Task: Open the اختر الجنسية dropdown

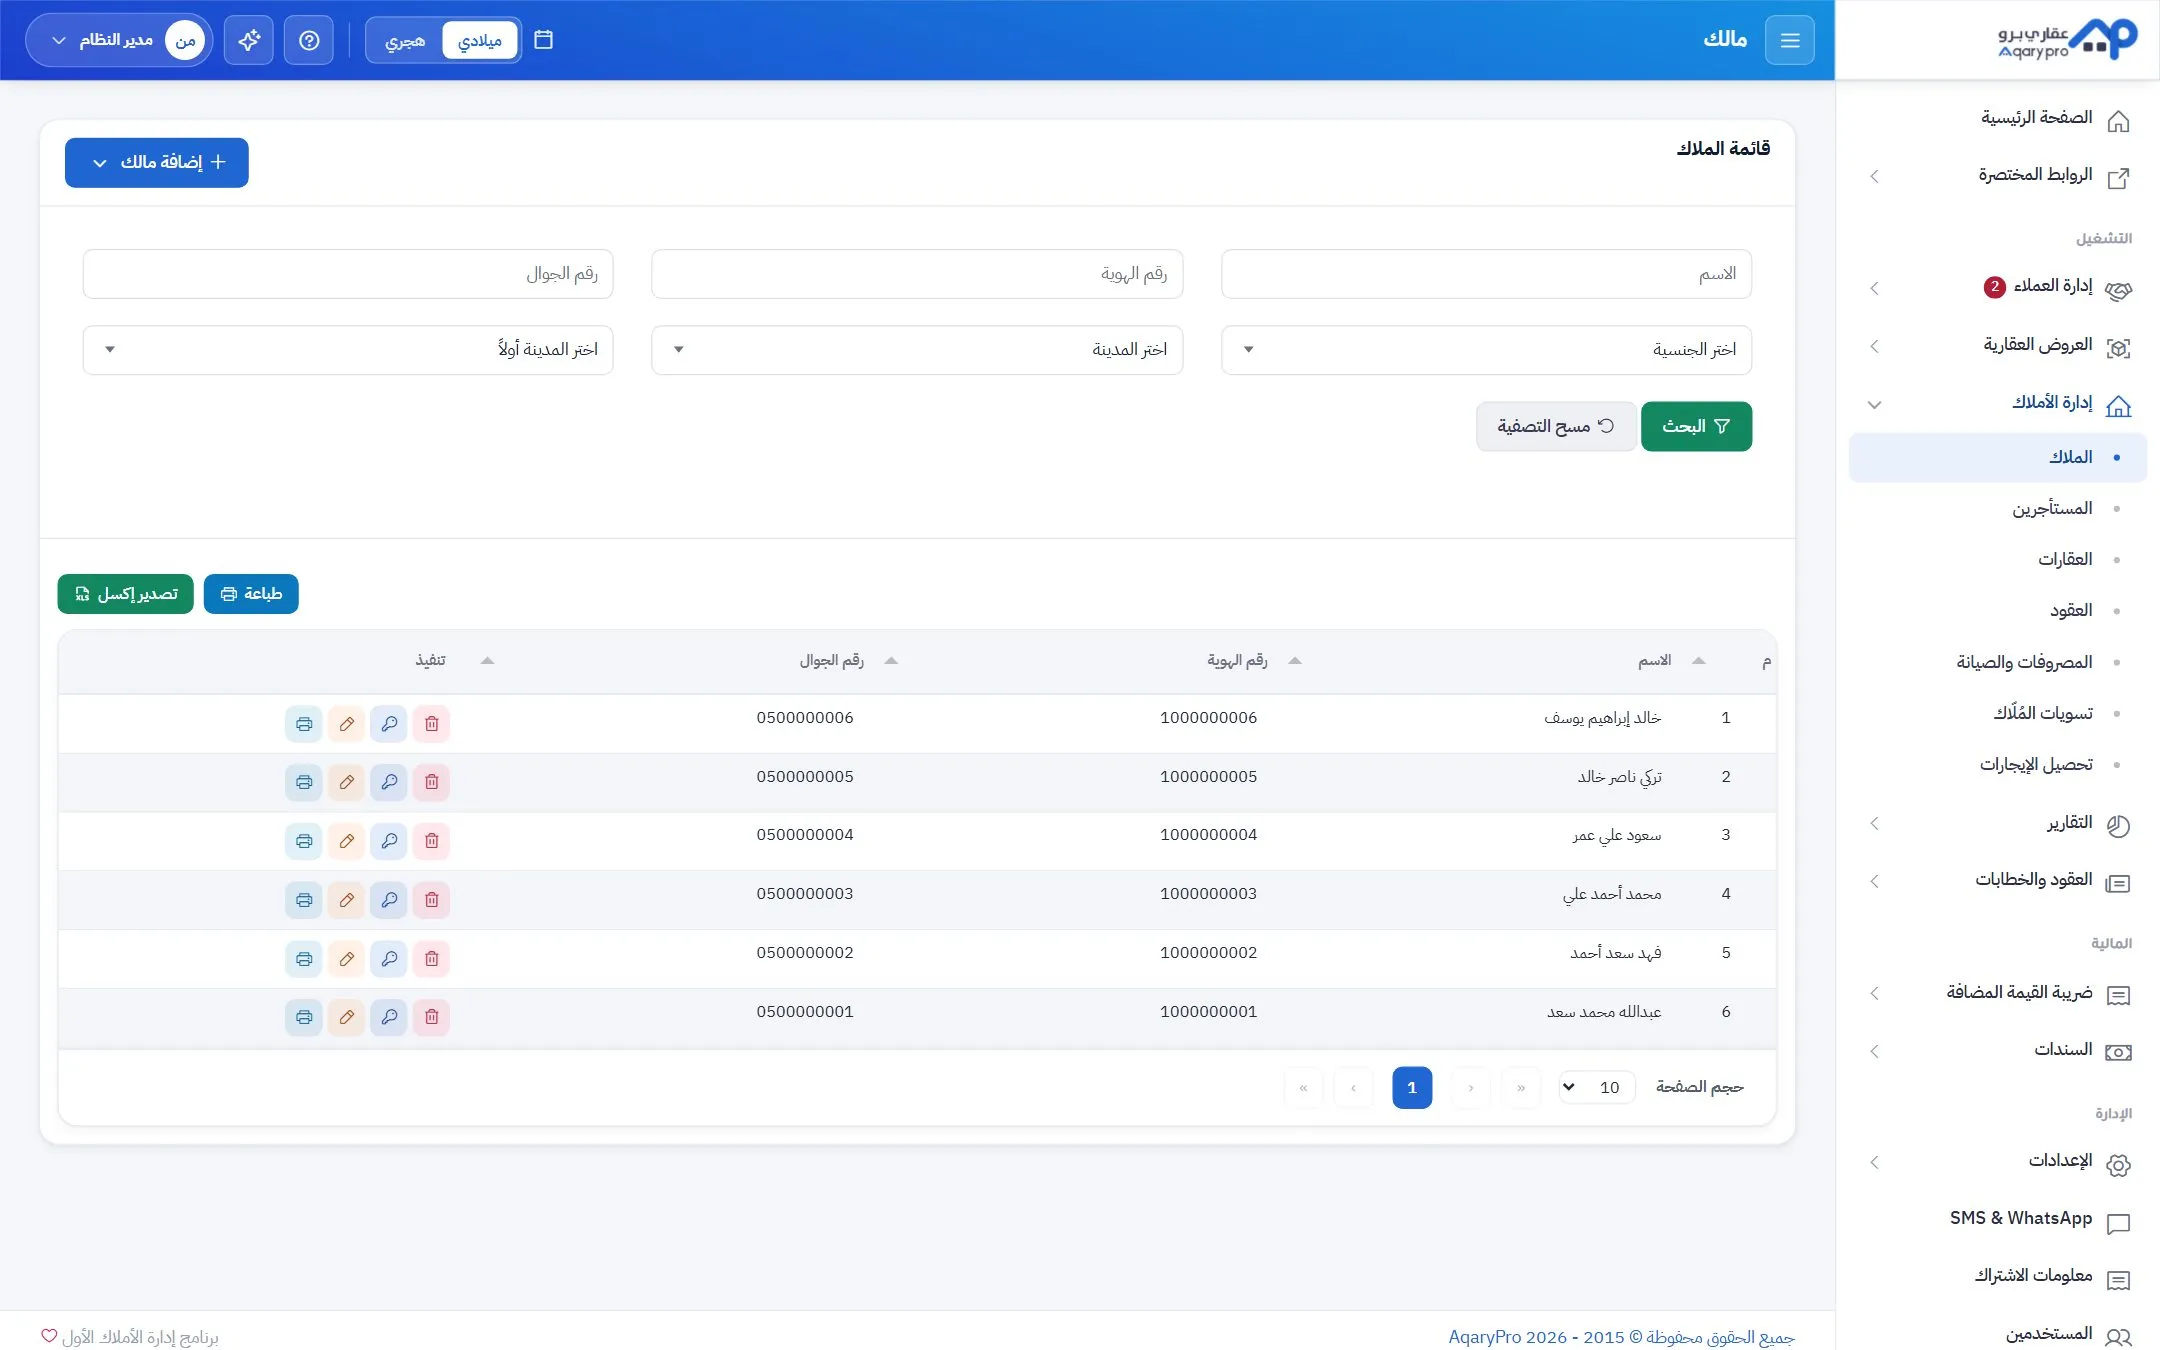Action: [x=1486, y=350]
